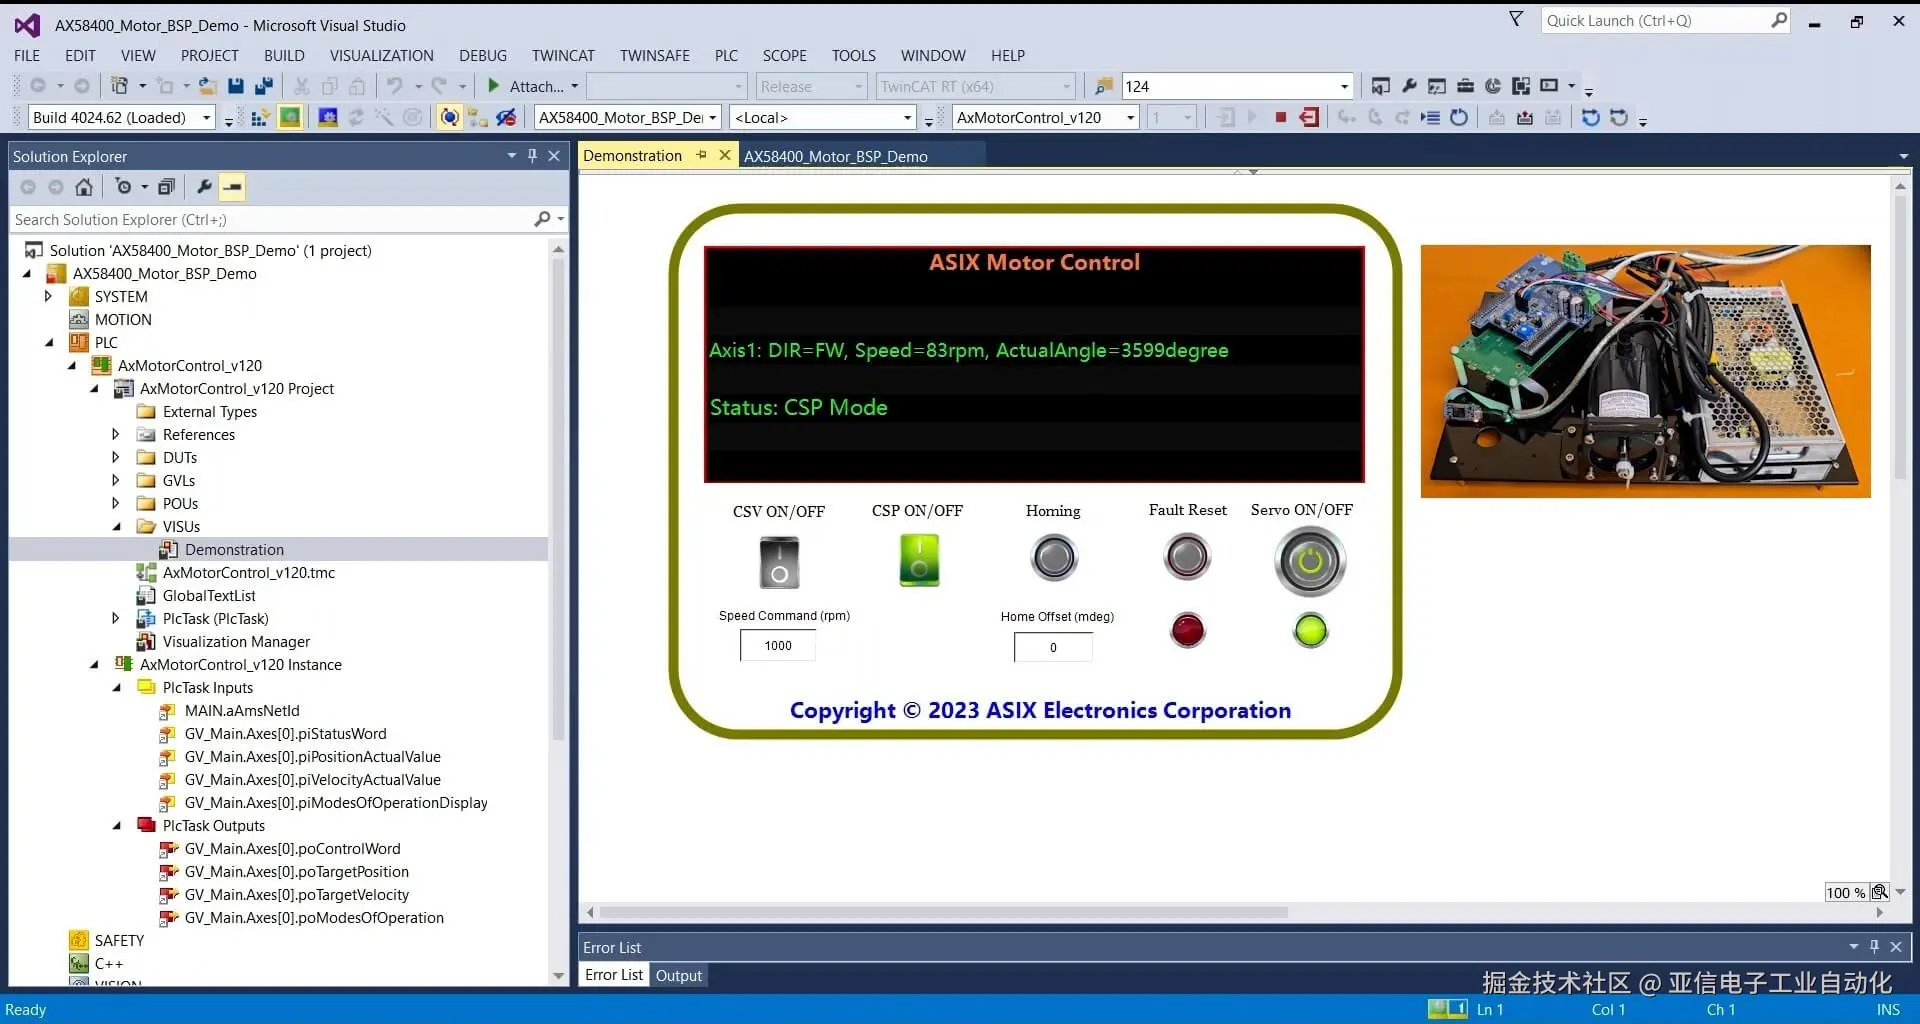Screen dimensions: 1920x1024
Task: Click inside the Speed Command input field
Action: (777, 645)
